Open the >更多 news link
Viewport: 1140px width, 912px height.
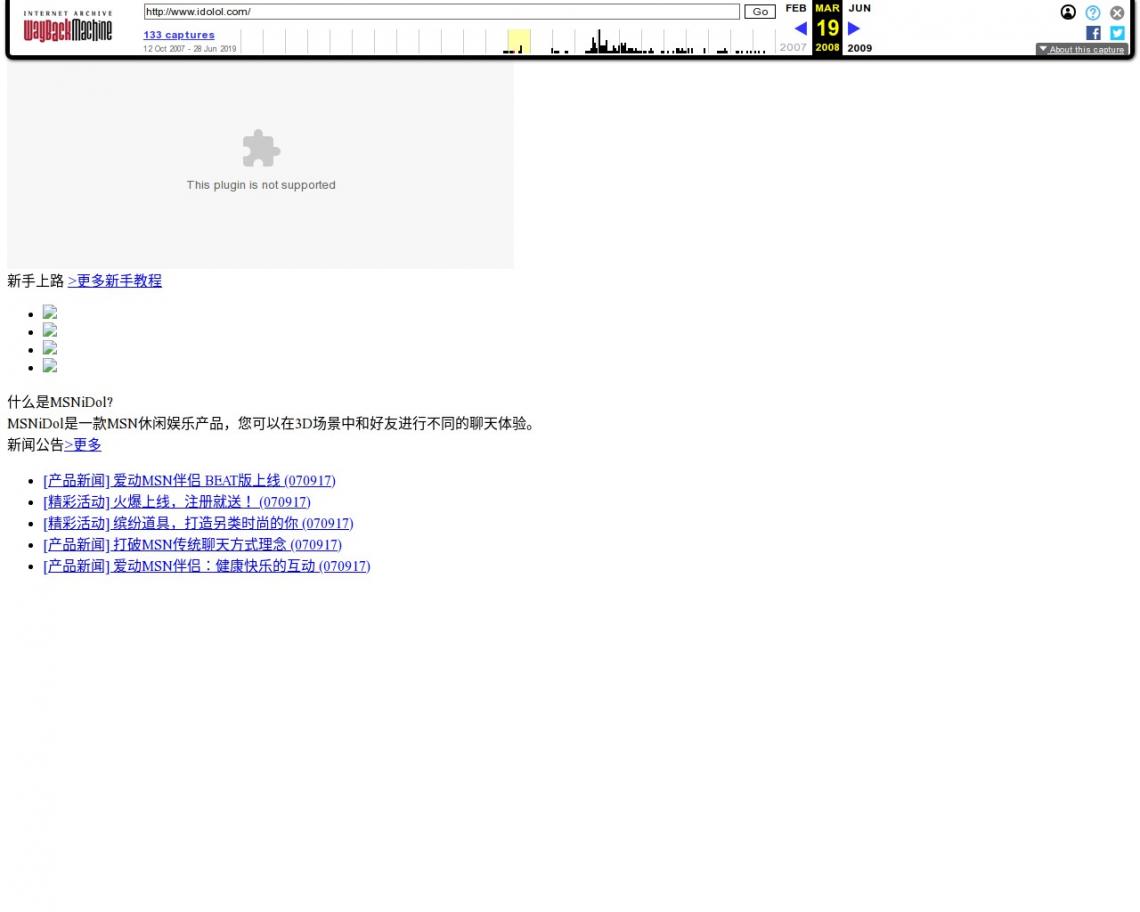pos(83,445)
